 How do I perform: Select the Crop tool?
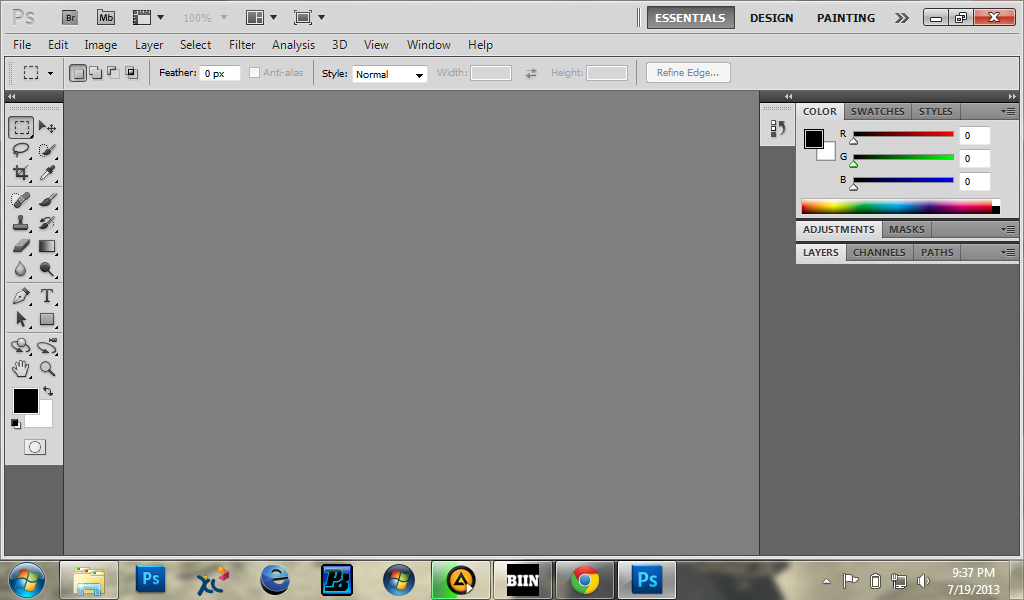(x=21, y=173)
